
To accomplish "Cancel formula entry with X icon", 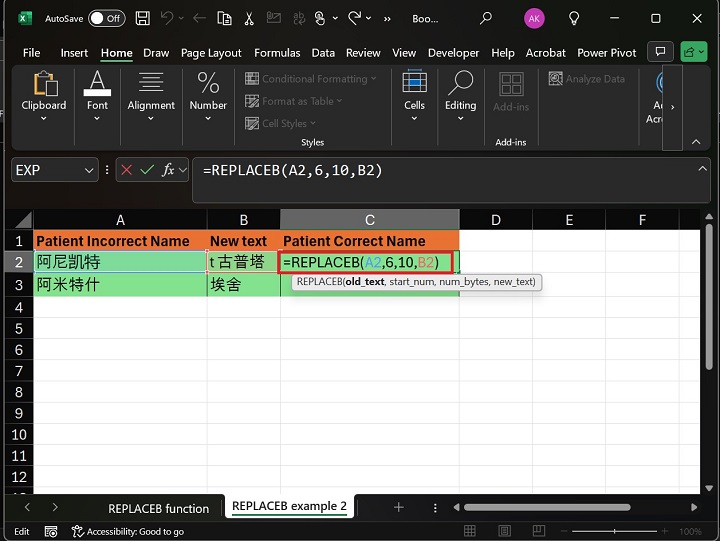I will point(126,170).
